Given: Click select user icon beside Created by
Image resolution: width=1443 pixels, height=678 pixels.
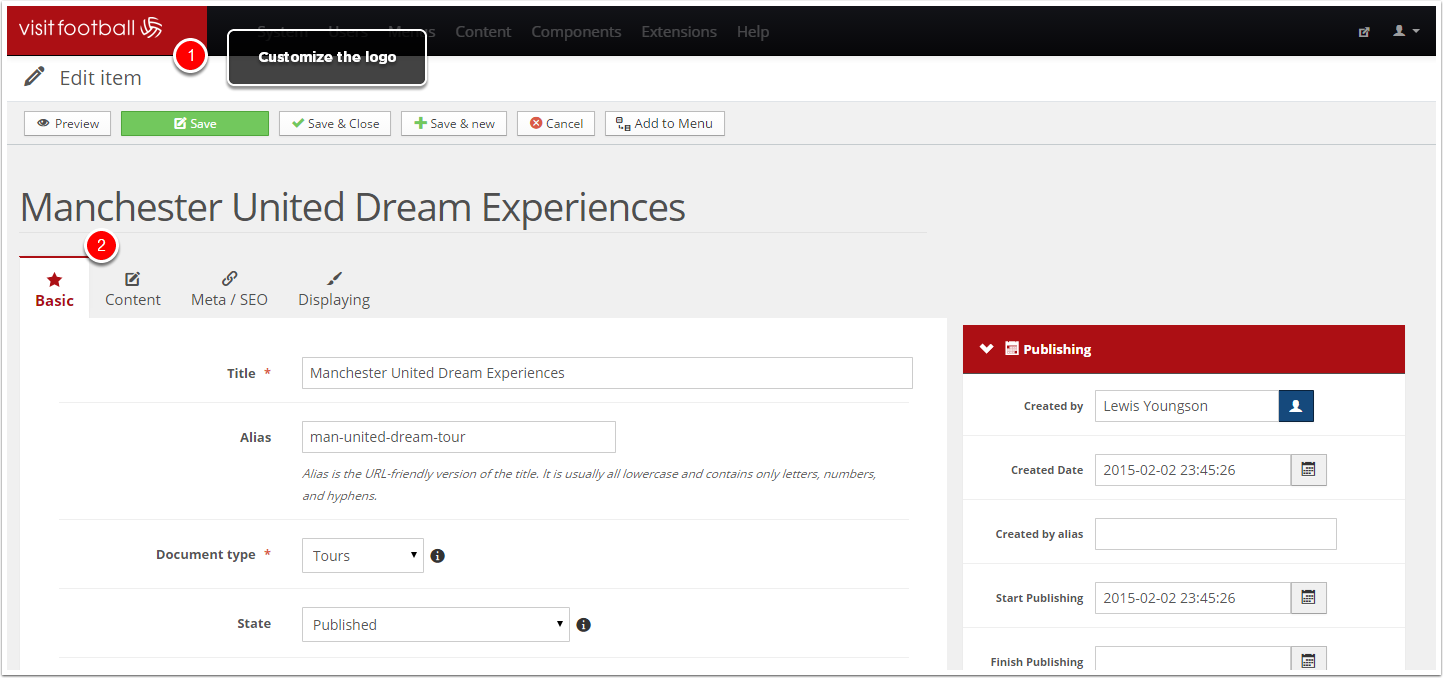Looking at the screenshot, I should [1296, 406].
